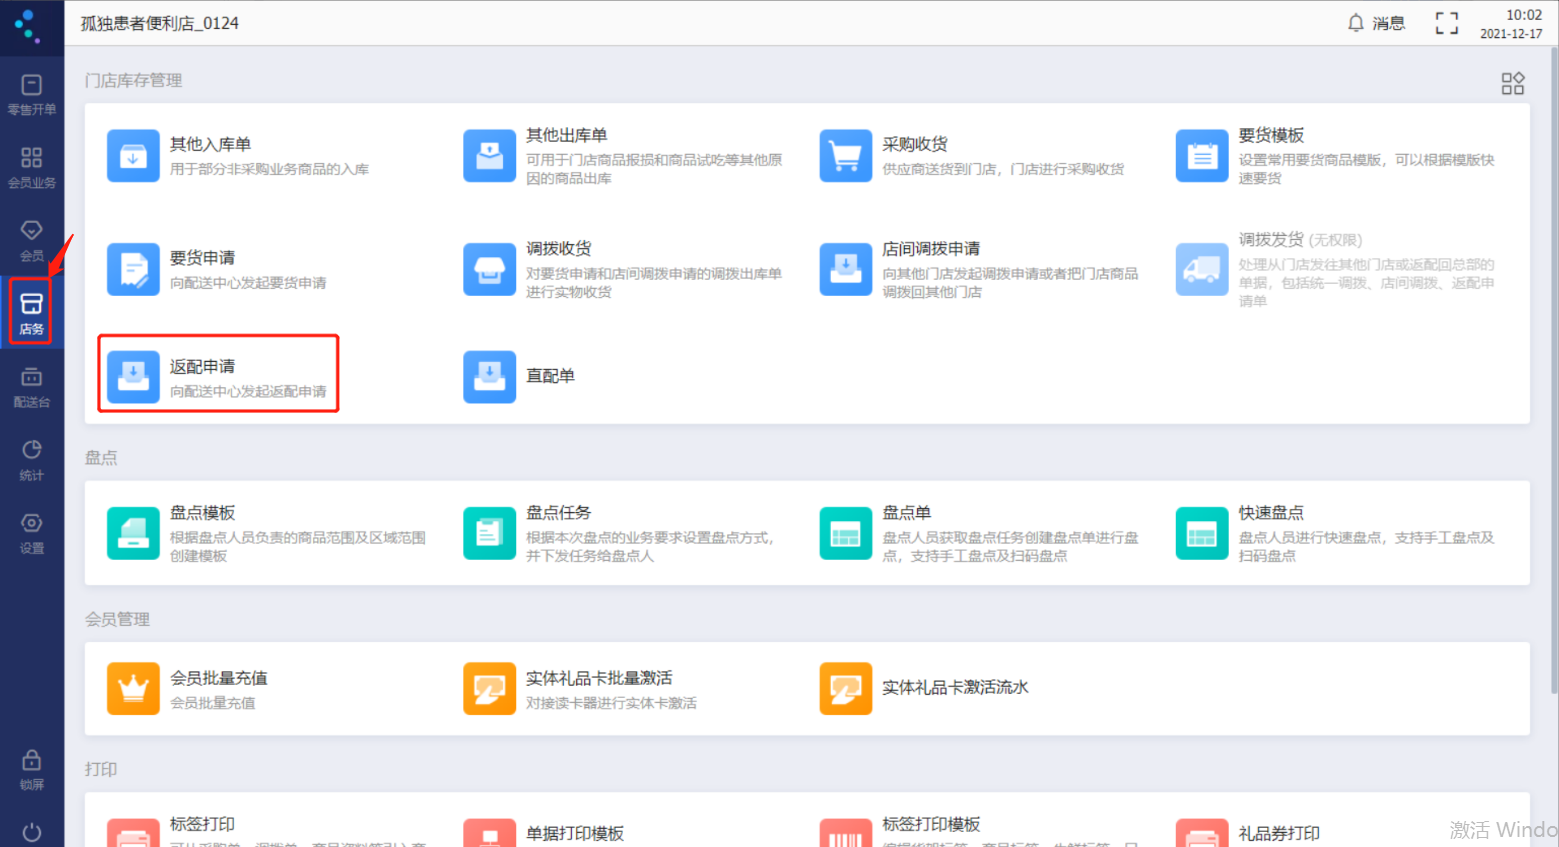Open the 零售开单 sidebar item
Image resolution: width=1559 pixels, height=847 pixels.
click(32, 95)
